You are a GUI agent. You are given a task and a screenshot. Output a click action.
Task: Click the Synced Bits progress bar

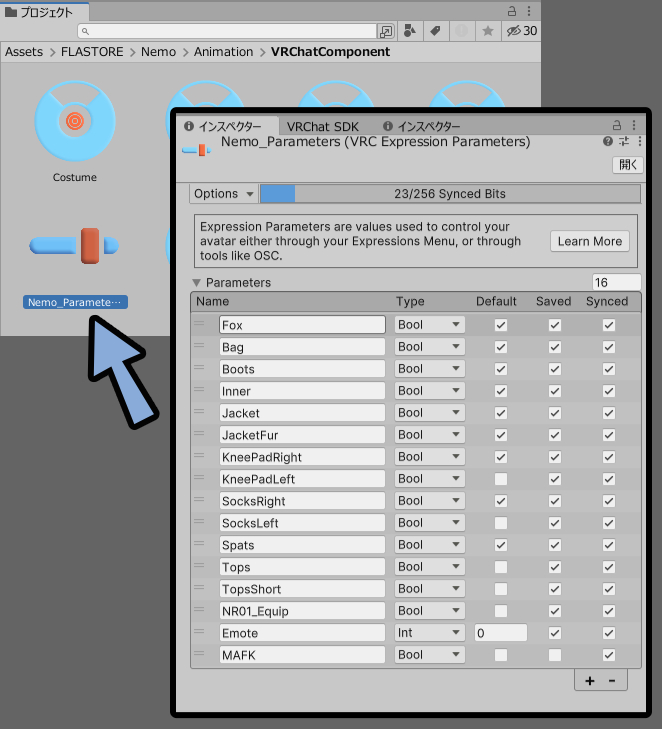450,194
